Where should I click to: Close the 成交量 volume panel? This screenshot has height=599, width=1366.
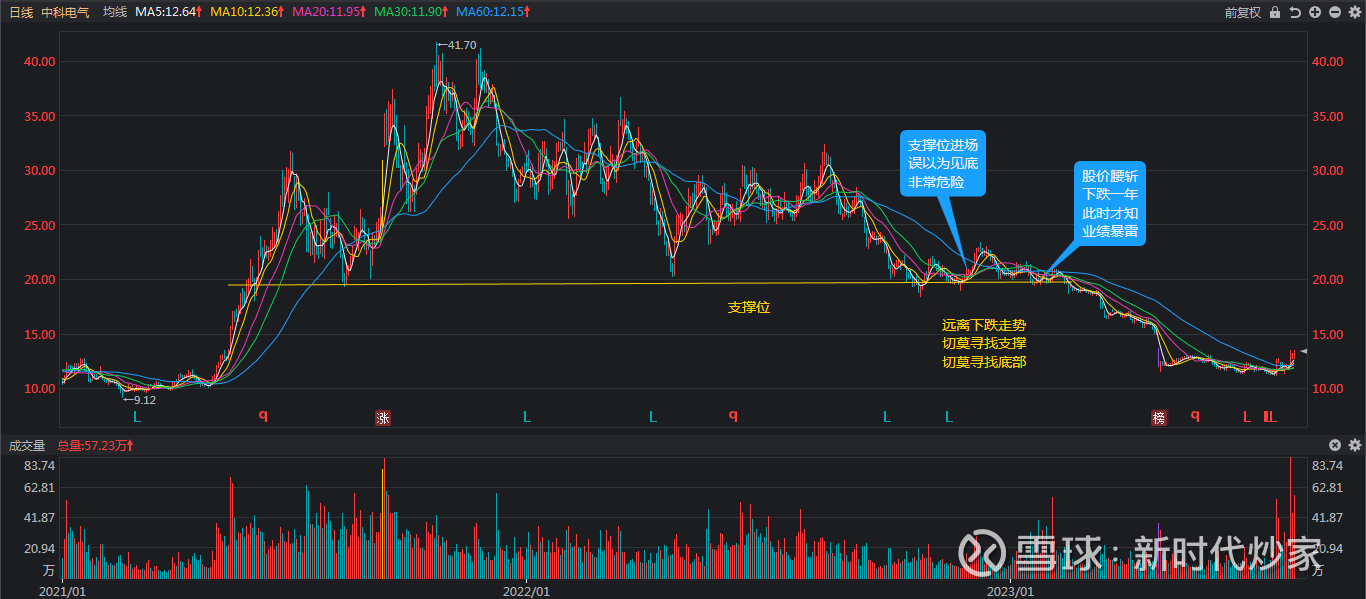(x=1335, y=445)
